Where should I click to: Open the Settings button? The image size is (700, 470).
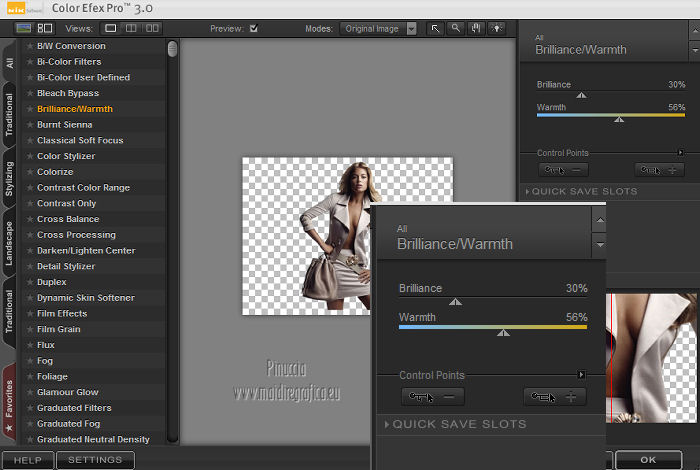point(95,460)
